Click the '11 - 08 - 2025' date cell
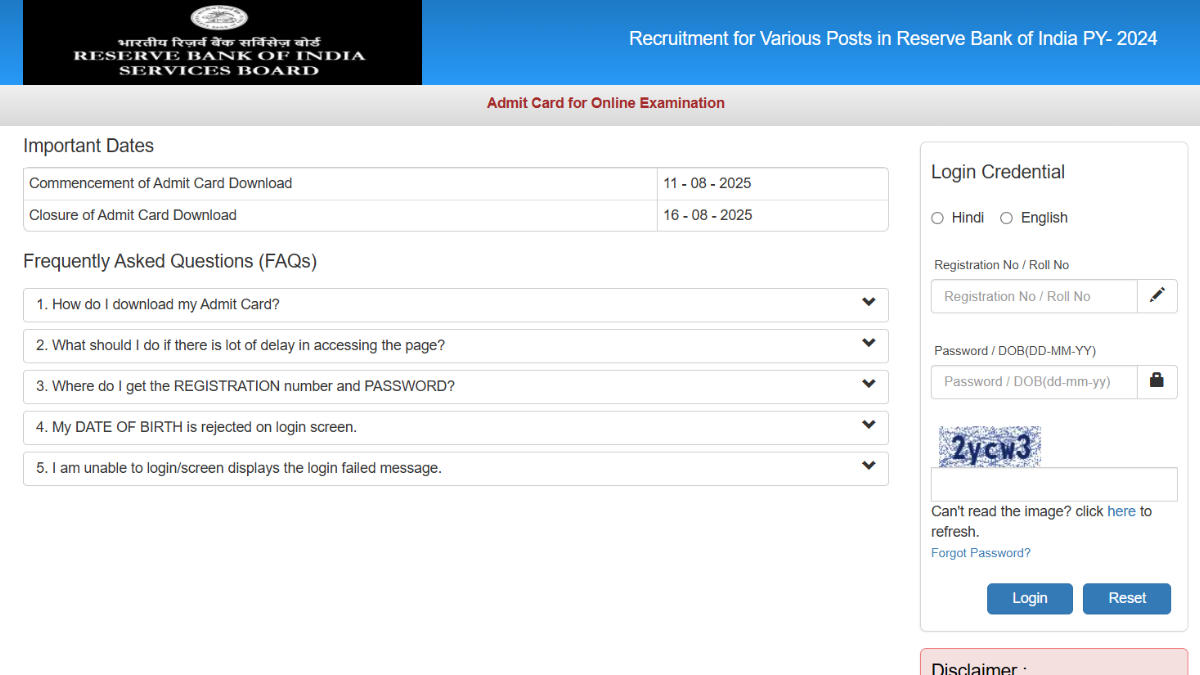The width and height of the screenshot is (1200, 675). click(x=772, y=184)
